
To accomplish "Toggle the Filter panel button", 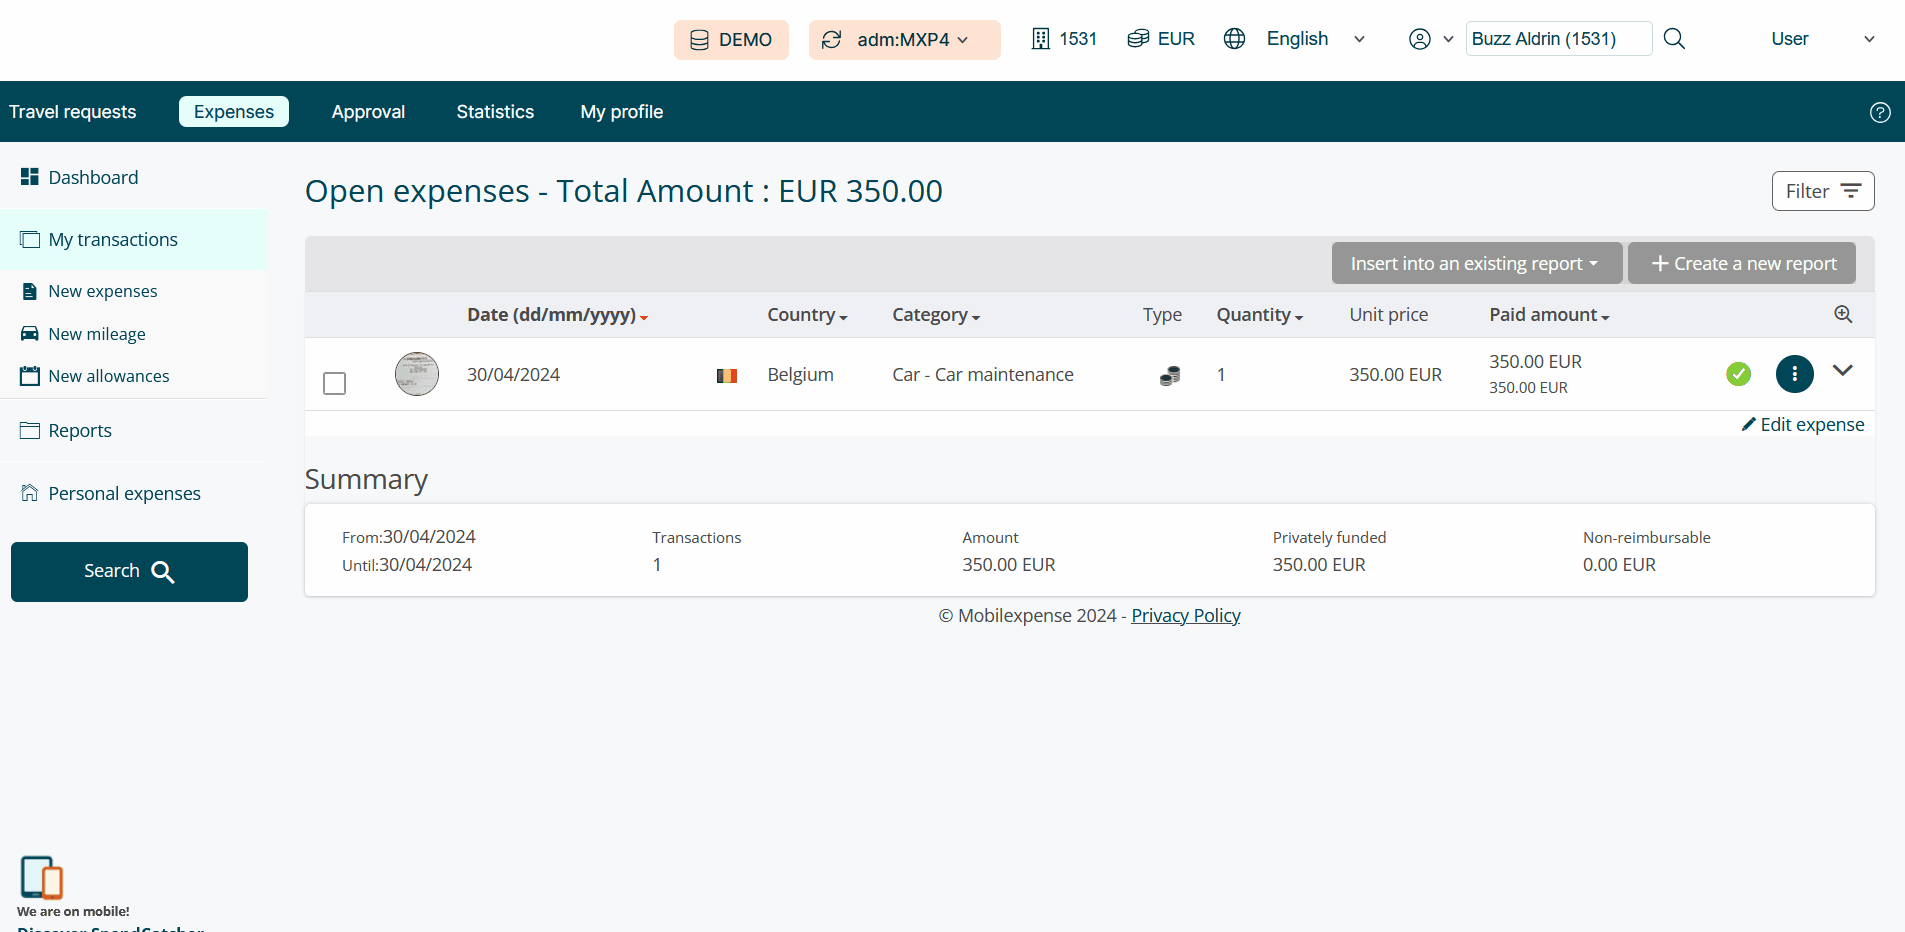I will 1822,190.
